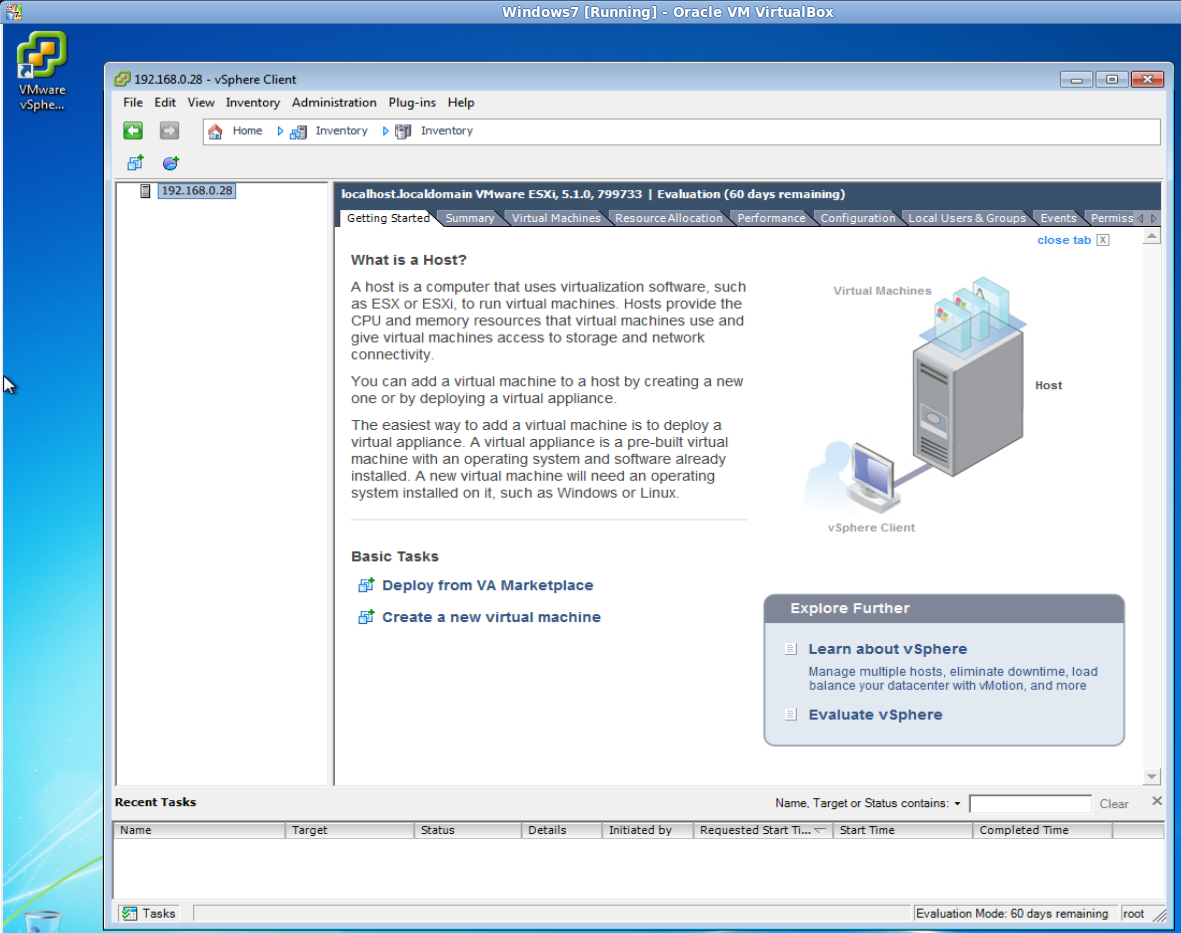1181x933 pixels.
Task: Open the Name, Target or Status filter dropdown
Action: coord(957,803)
